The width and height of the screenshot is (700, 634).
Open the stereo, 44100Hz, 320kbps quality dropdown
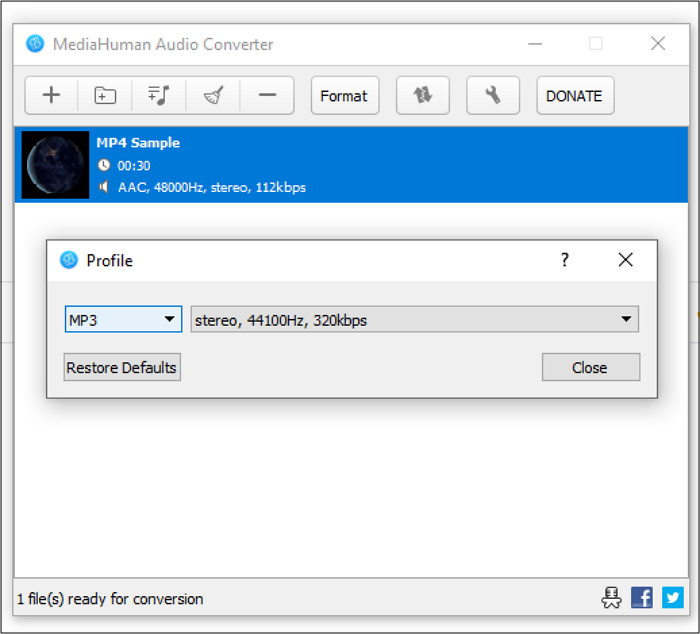(414, 320)
